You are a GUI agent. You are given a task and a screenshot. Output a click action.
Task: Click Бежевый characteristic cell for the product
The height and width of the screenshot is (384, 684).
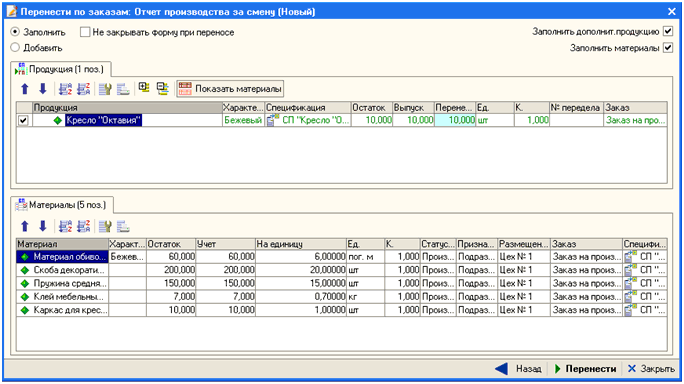coord(243,120)
